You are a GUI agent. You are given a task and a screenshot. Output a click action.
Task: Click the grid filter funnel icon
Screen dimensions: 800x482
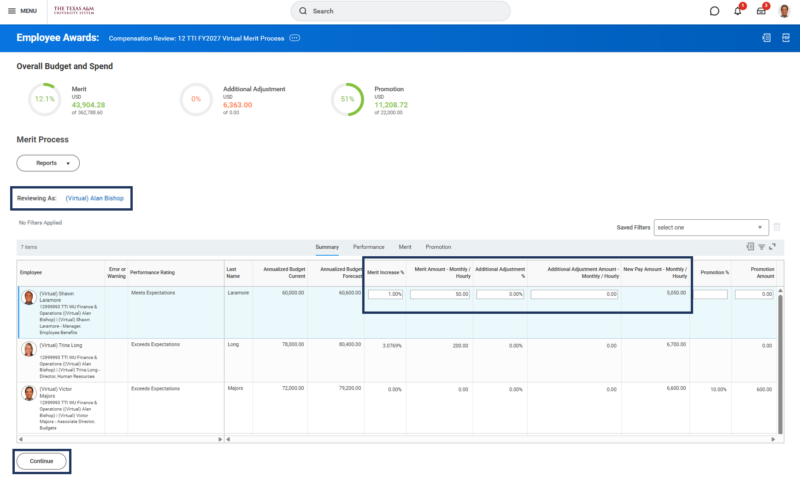761,247
